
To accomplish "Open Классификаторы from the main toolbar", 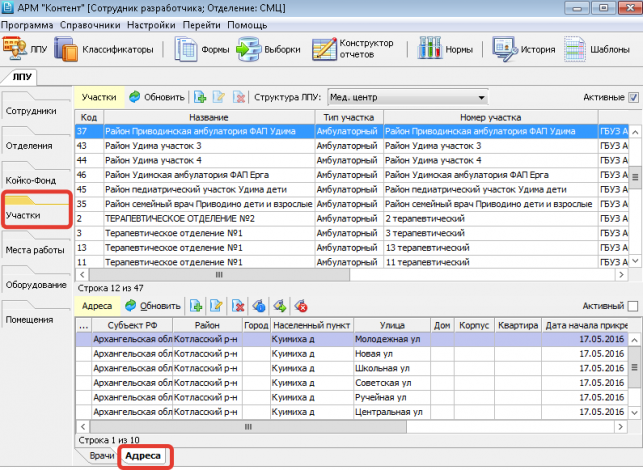I will (104, 49).
